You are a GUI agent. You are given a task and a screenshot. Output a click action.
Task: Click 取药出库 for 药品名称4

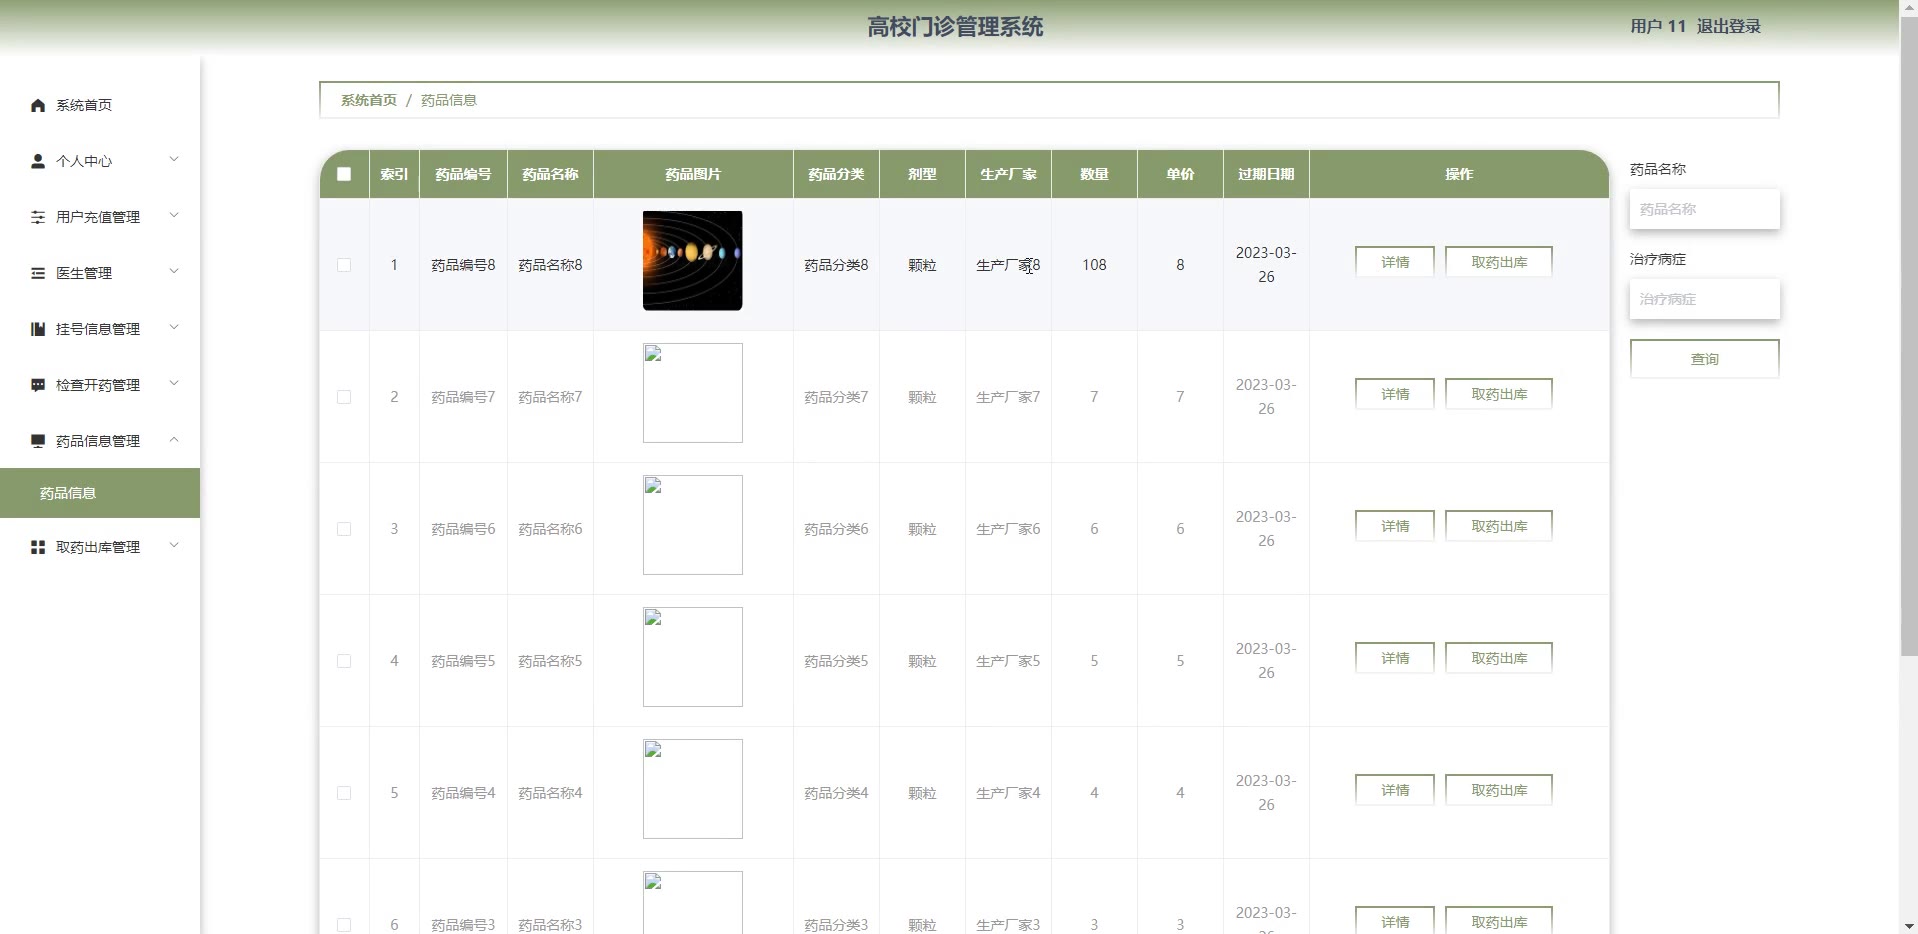pos(1499,790)
